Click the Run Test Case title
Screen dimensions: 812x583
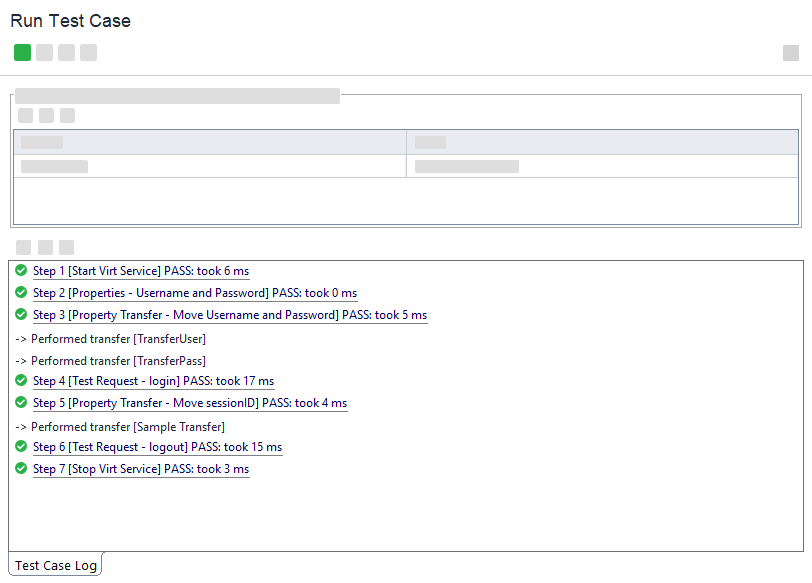point(70,21)
